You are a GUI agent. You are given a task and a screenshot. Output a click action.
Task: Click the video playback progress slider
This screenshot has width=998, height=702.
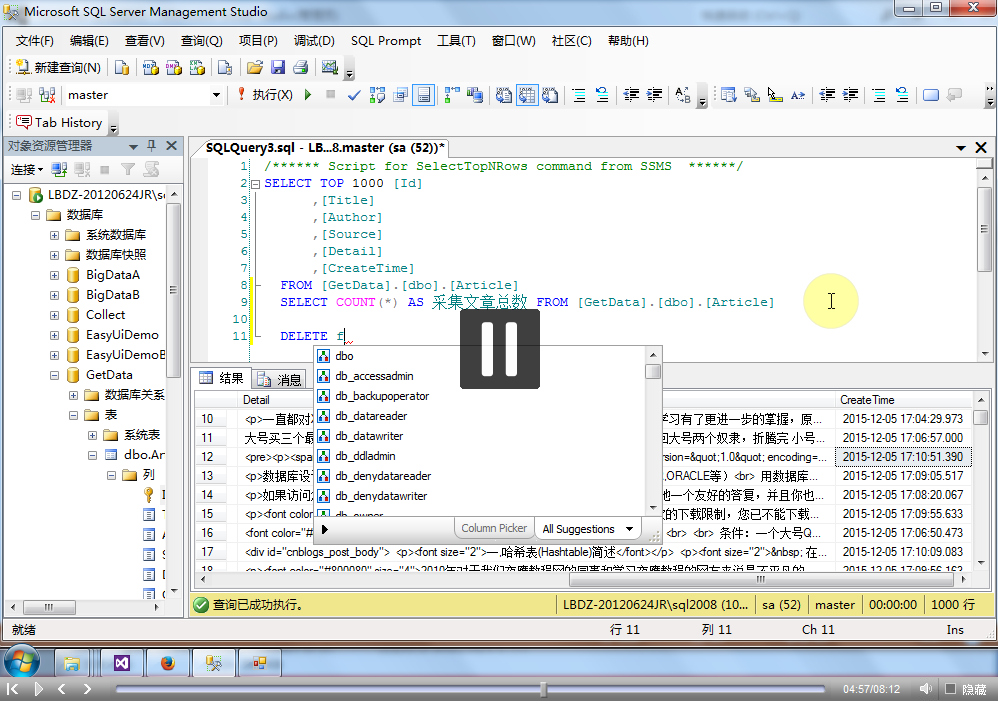[x=543, y=689]
